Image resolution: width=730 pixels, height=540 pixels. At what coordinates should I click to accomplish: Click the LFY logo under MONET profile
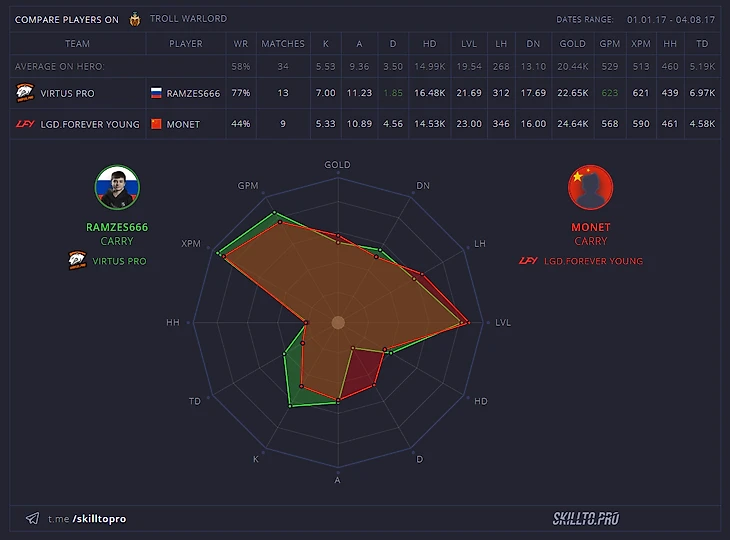pos(528,261)
